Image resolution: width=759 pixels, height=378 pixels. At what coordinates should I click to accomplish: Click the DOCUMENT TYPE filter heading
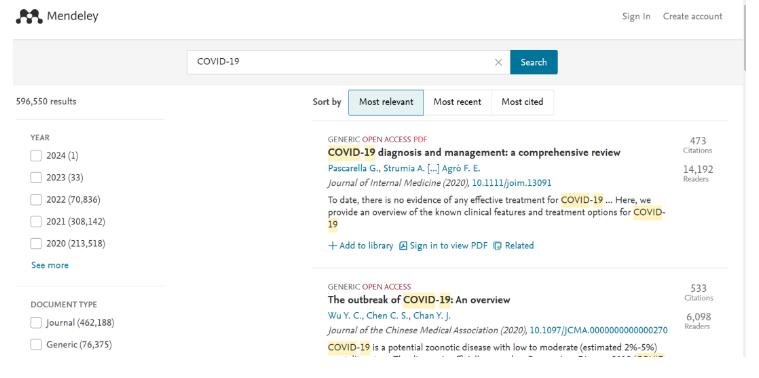pos(63,304)
